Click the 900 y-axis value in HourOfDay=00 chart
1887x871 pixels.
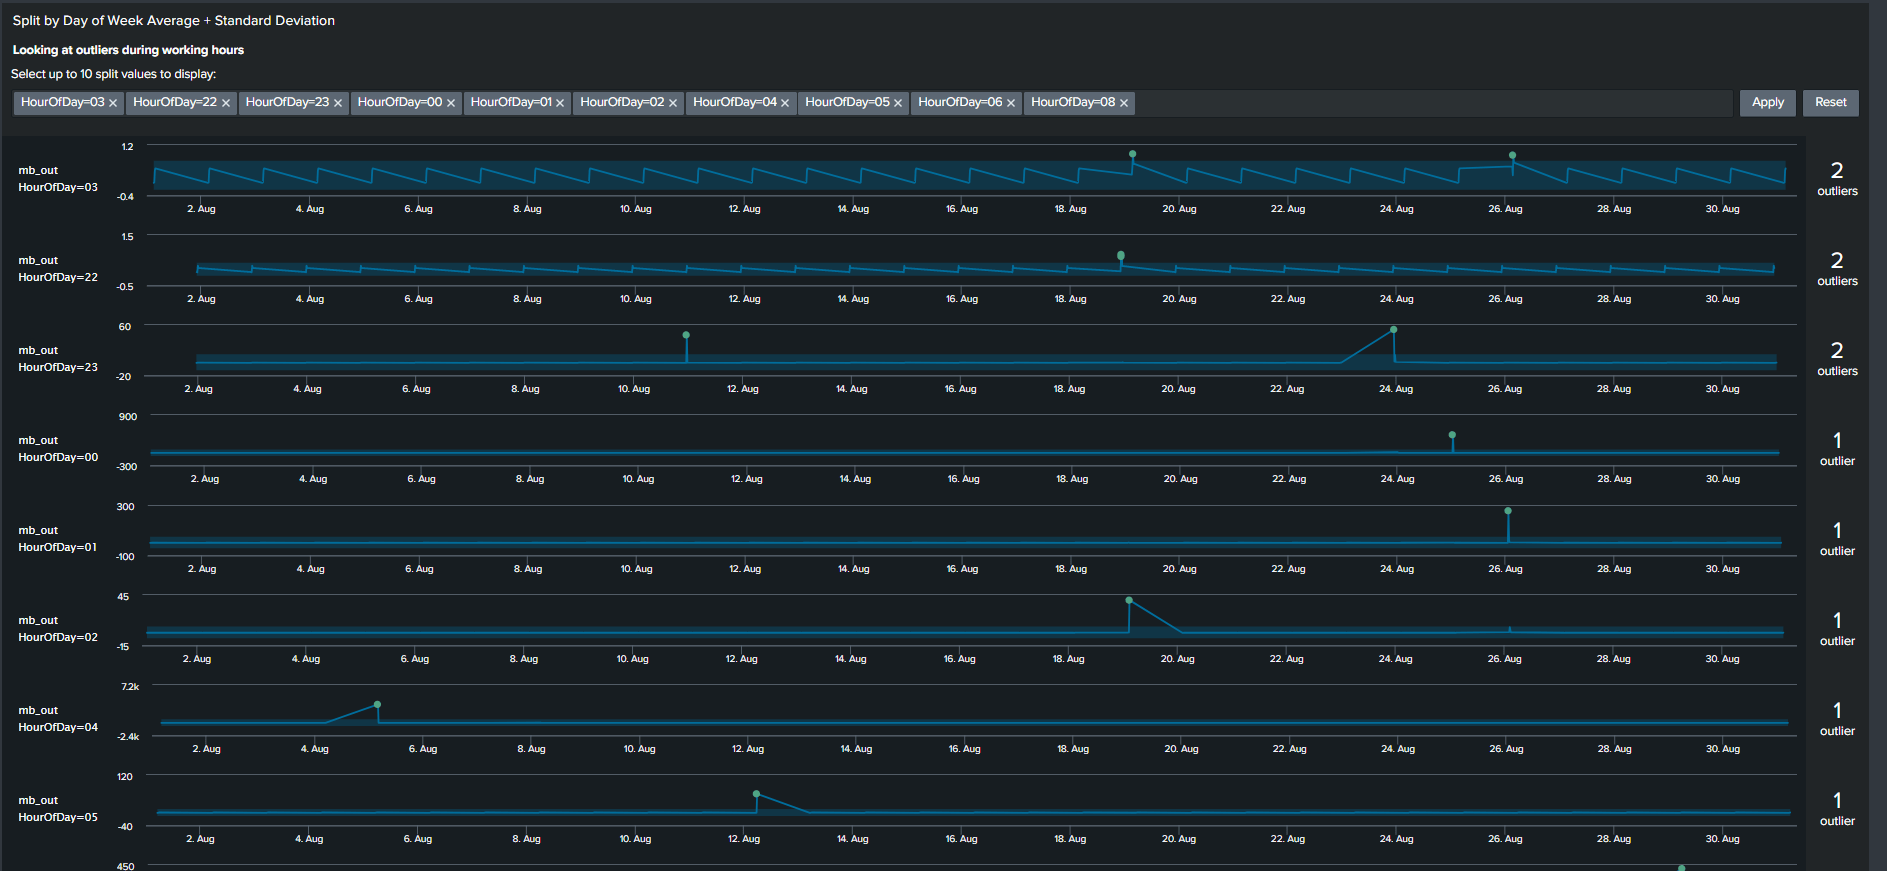128,417
